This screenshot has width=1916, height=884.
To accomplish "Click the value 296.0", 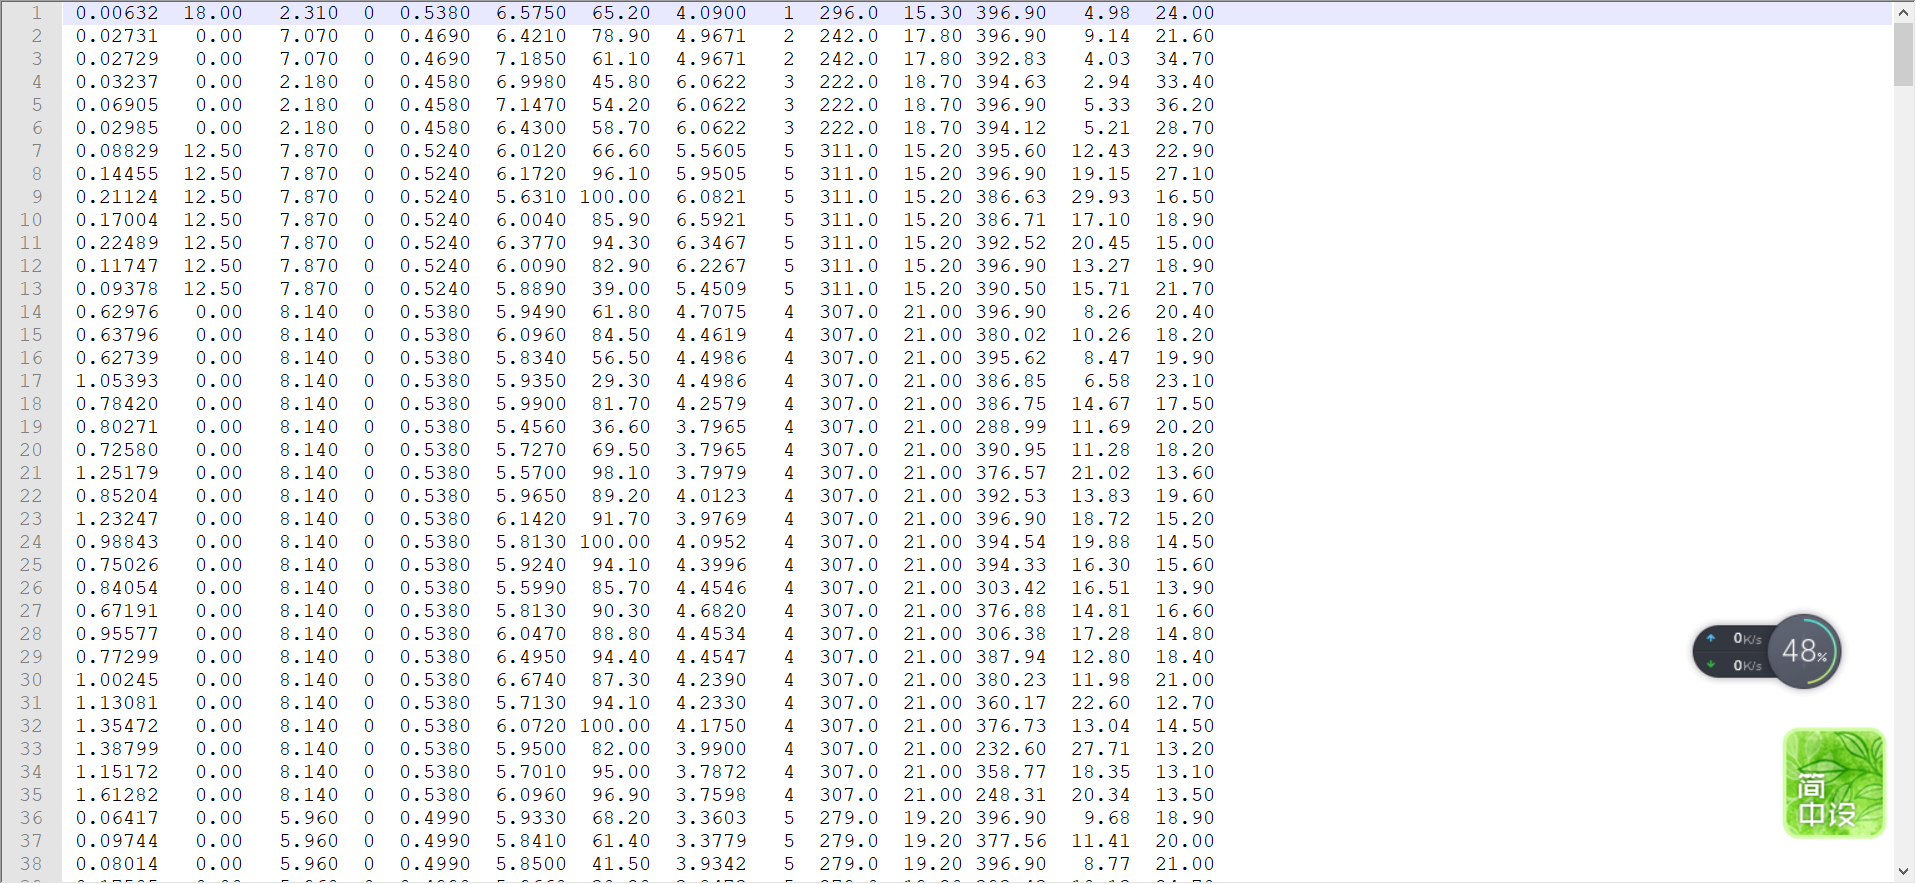I will [849, 13].
